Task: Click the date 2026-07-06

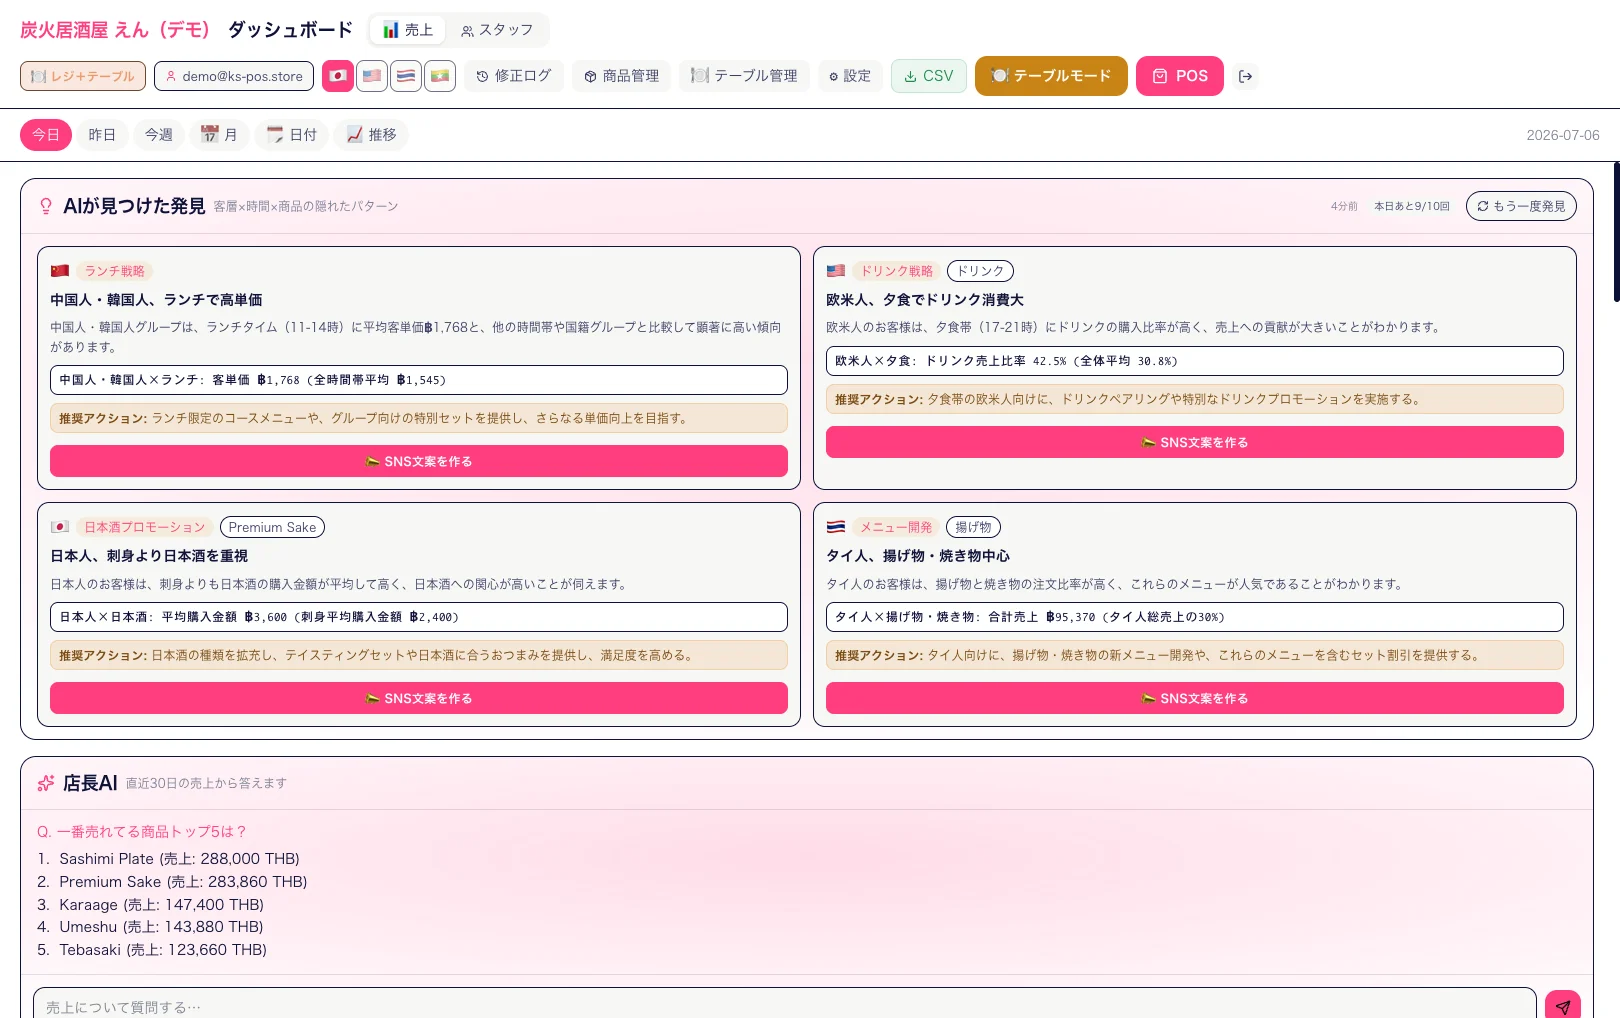Action: [x=1563, y=135]
